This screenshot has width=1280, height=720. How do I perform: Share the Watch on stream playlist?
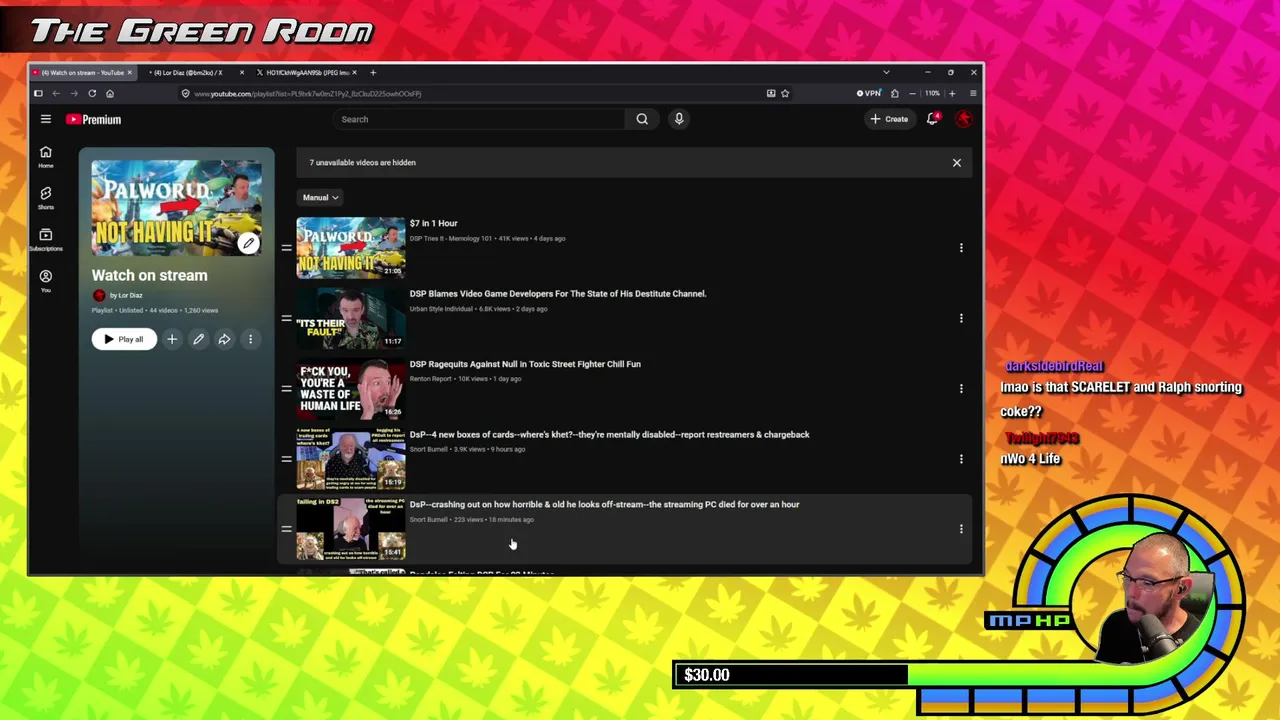pyautogui.click(x=224, y=339)
